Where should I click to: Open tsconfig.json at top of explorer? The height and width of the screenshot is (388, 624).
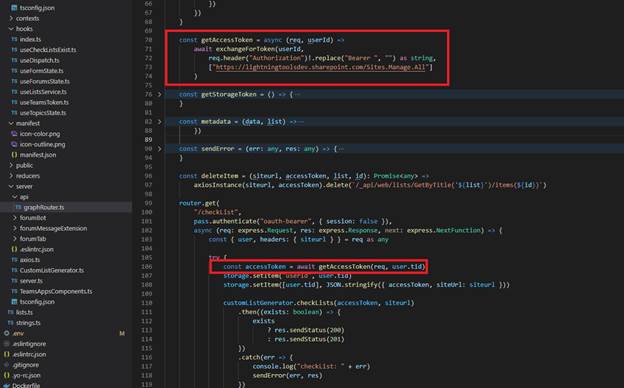pos(37,8)
